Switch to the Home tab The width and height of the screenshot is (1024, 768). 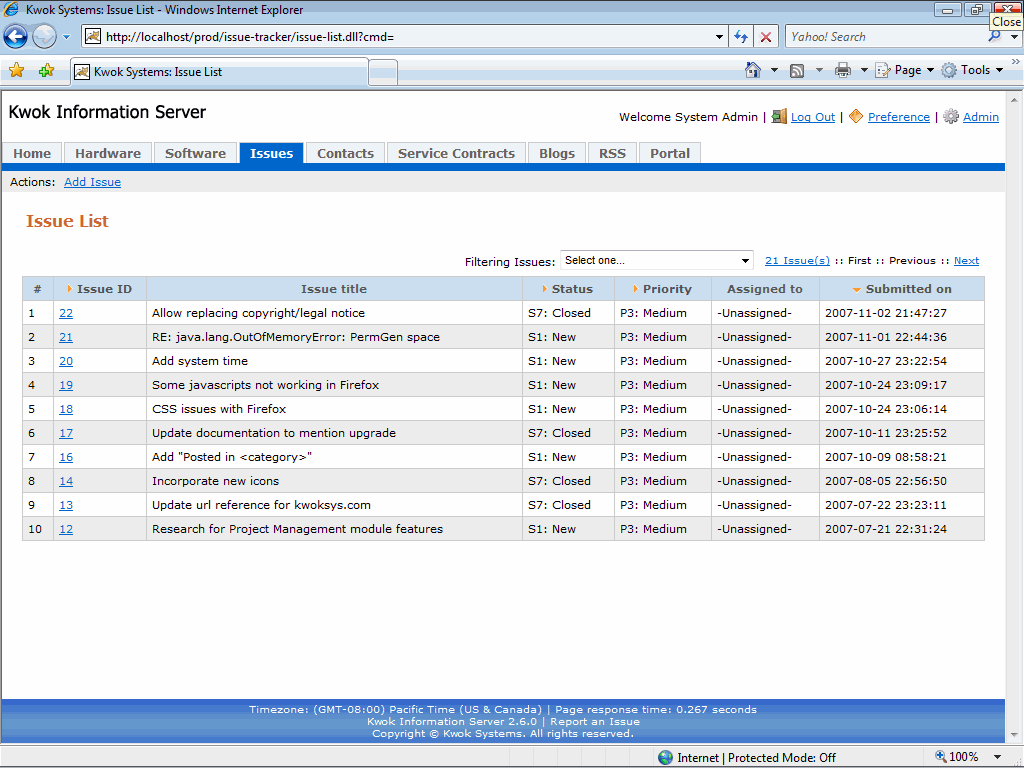32,153
